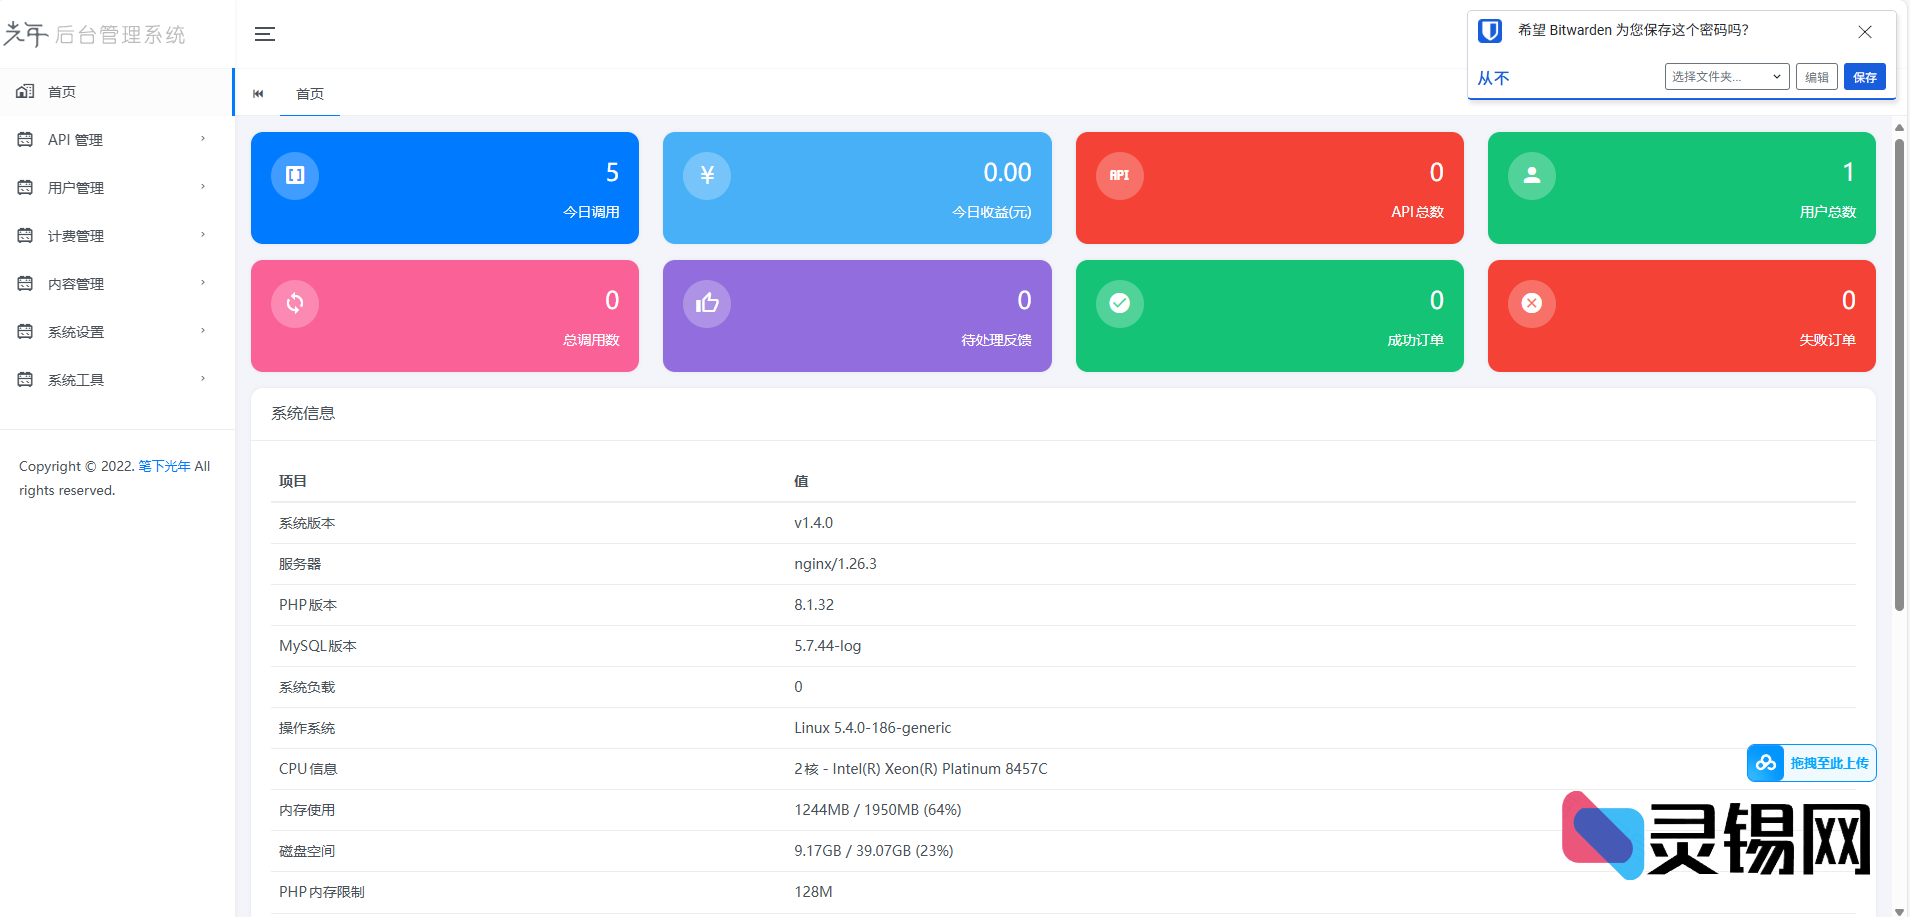This screenshot has width=1910, height=917.
Task: Click the red API total icon
Action: (1119, 176)
